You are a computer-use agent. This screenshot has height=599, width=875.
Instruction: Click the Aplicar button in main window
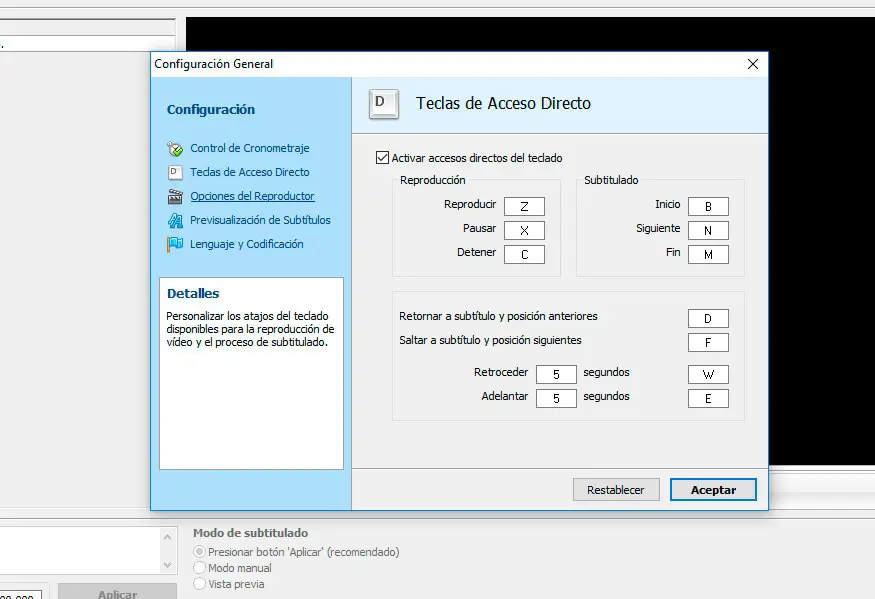pyautogui.click(x=117, y=593)
